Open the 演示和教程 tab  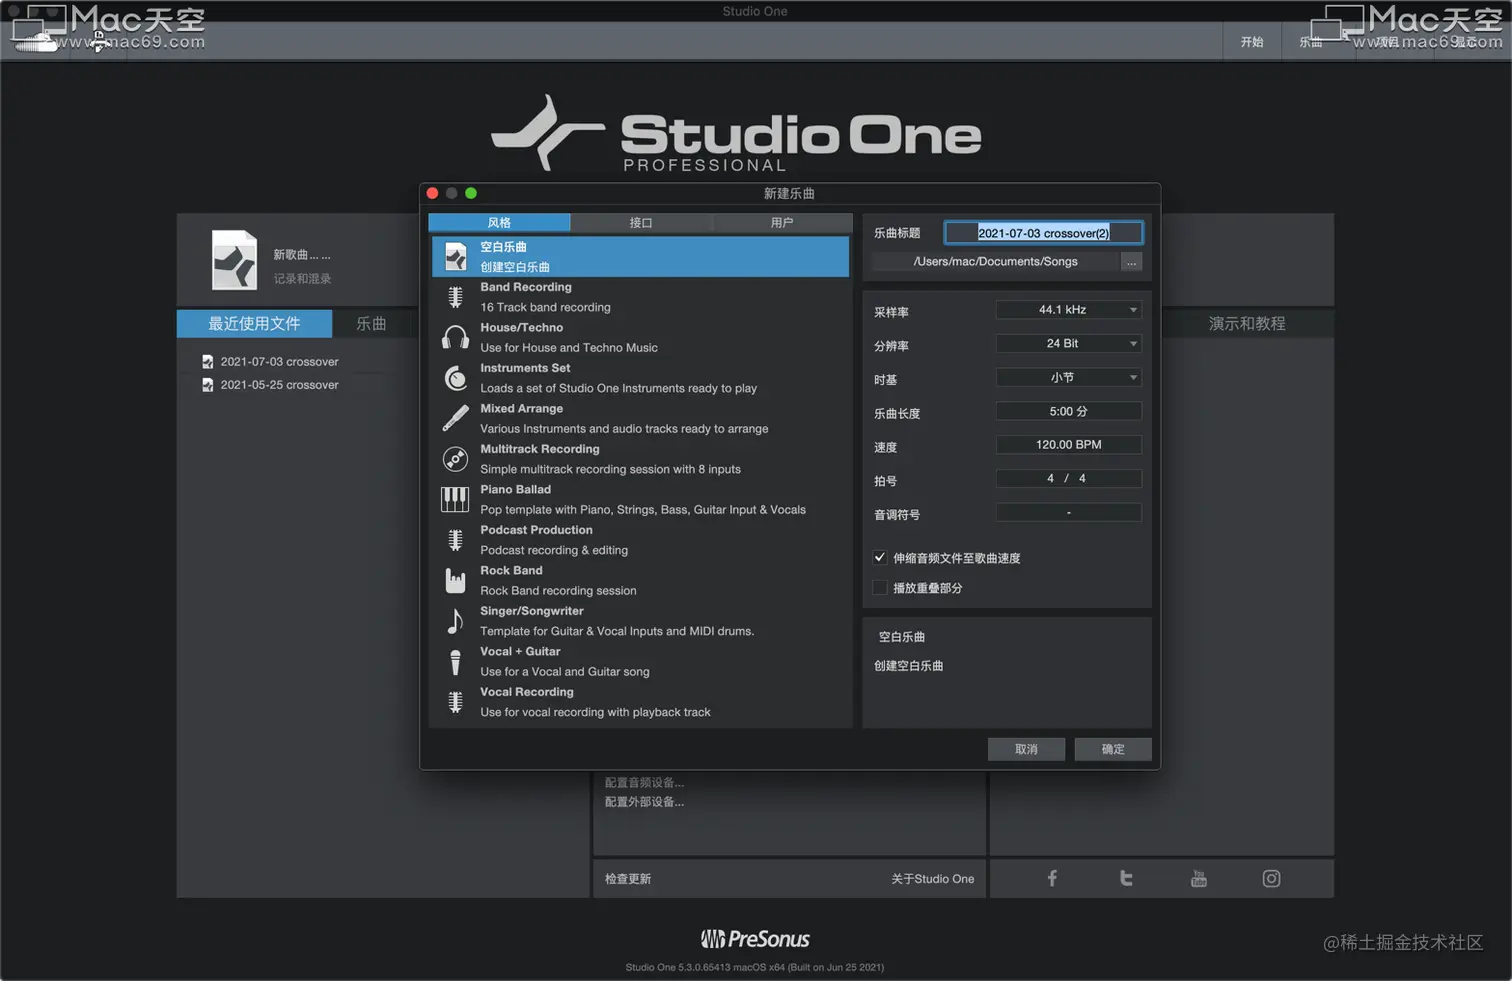tap(1247, 323)
